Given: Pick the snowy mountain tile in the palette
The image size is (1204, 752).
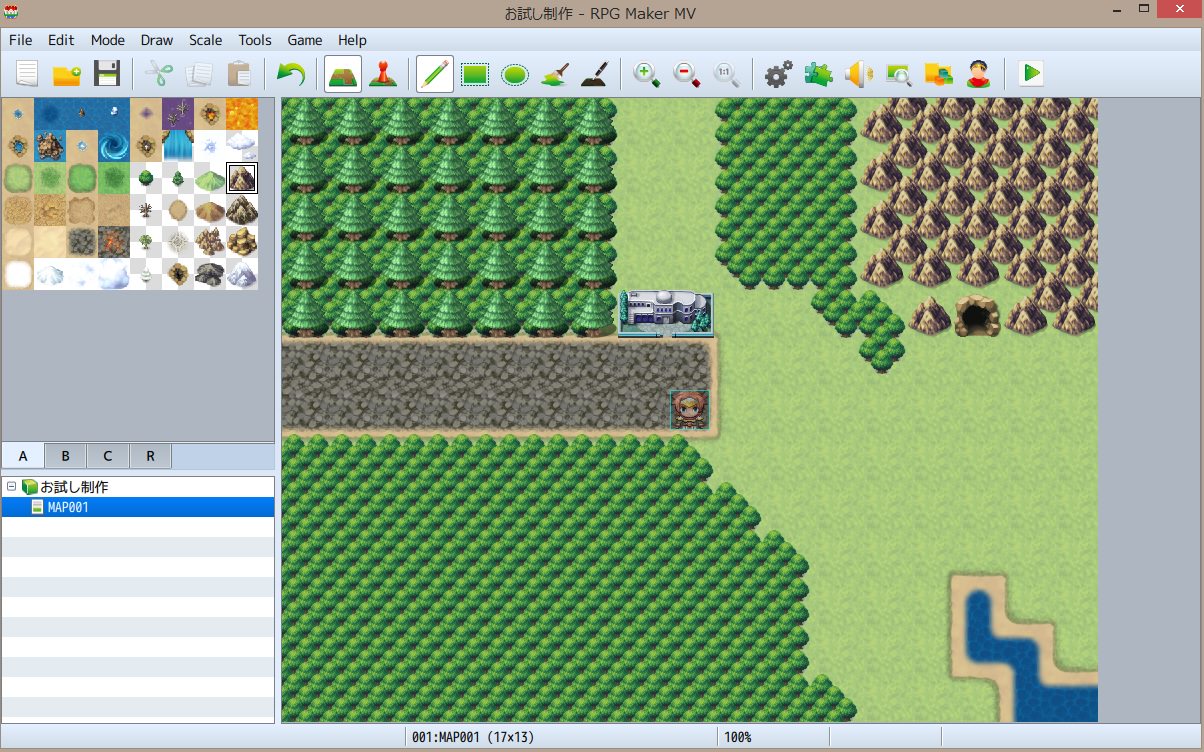Looking at the screenshot, I should click(x=242, y=274).
